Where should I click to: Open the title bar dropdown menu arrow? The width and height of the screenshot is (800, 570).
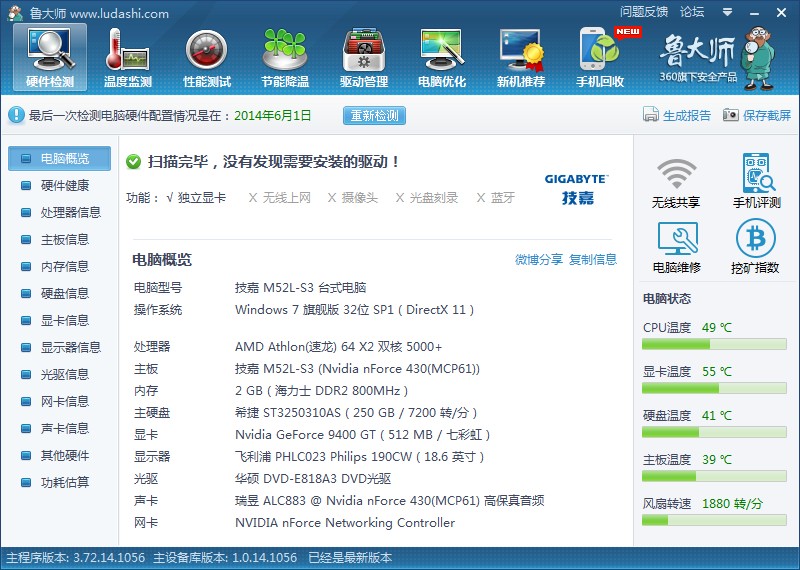tap(722, 12)
